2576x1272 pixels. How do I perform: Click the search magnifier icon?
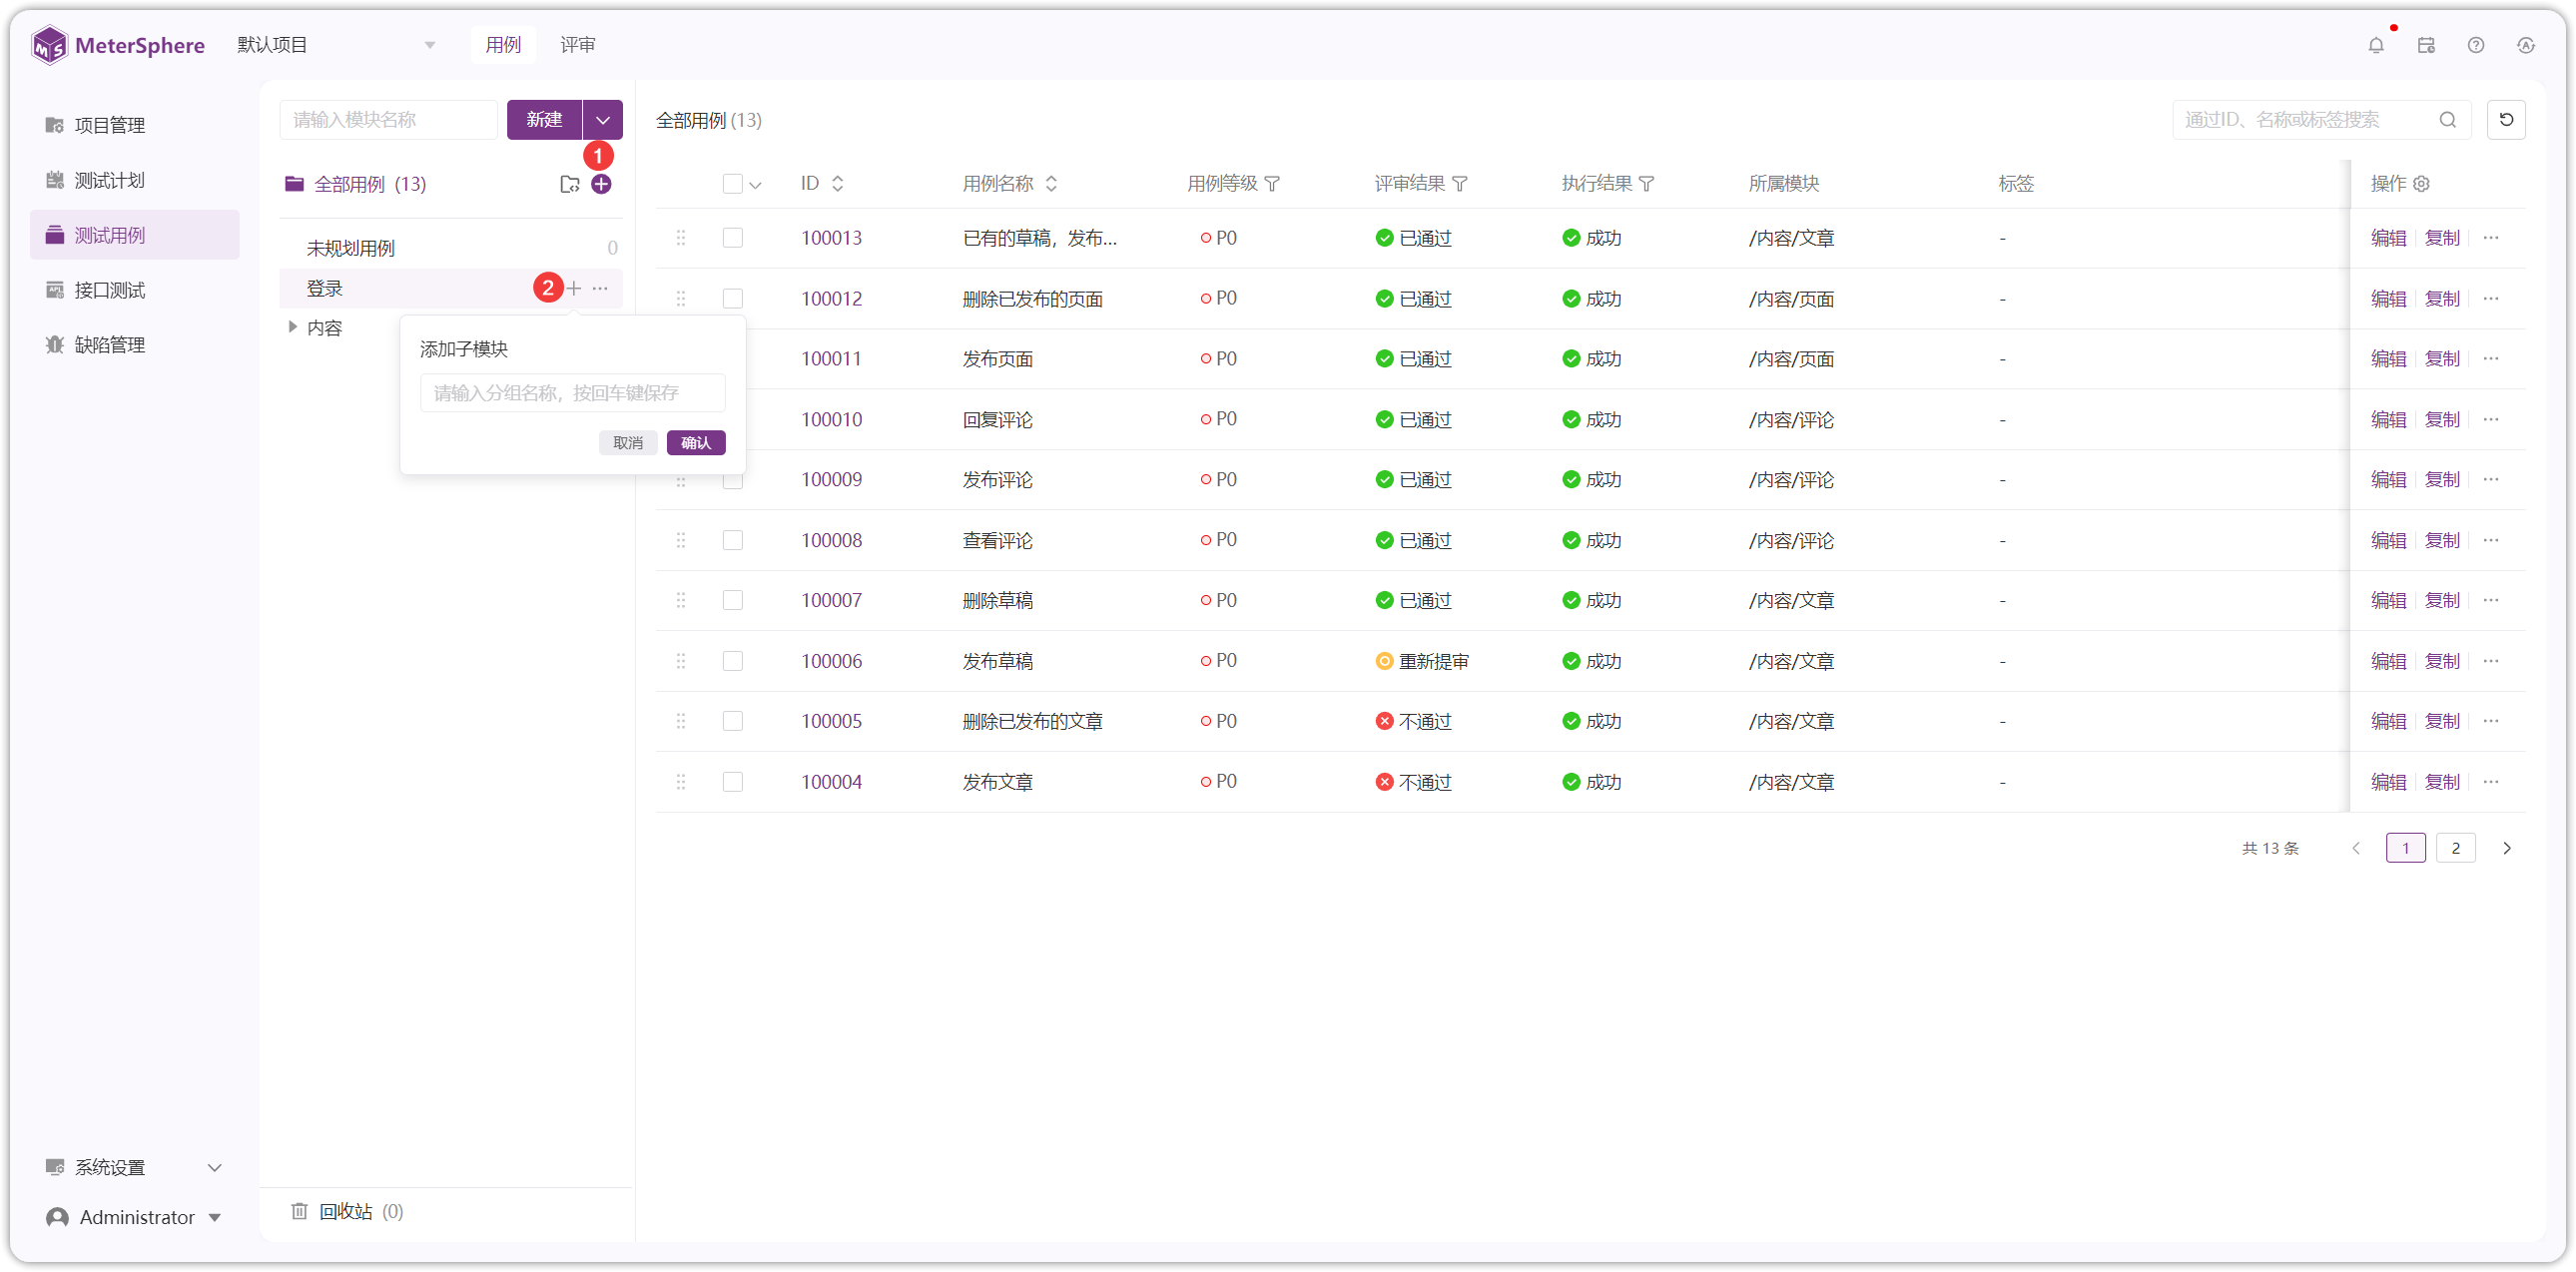(x=2447, y=120)
